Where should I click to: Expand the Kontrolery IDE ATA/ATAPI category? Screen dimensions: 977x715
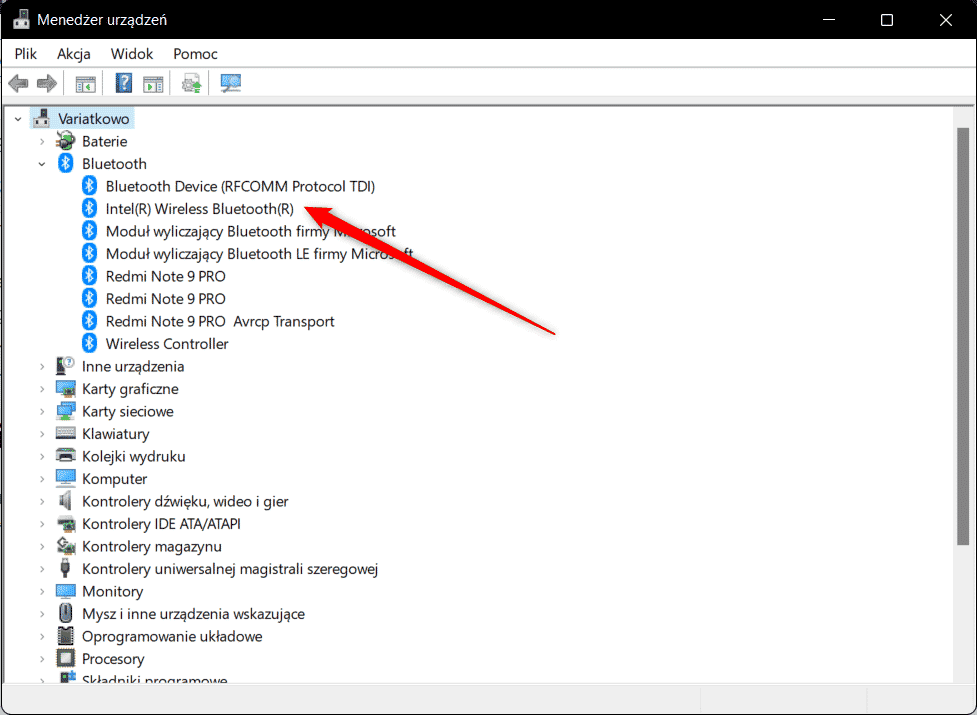(x=42, y=524)
